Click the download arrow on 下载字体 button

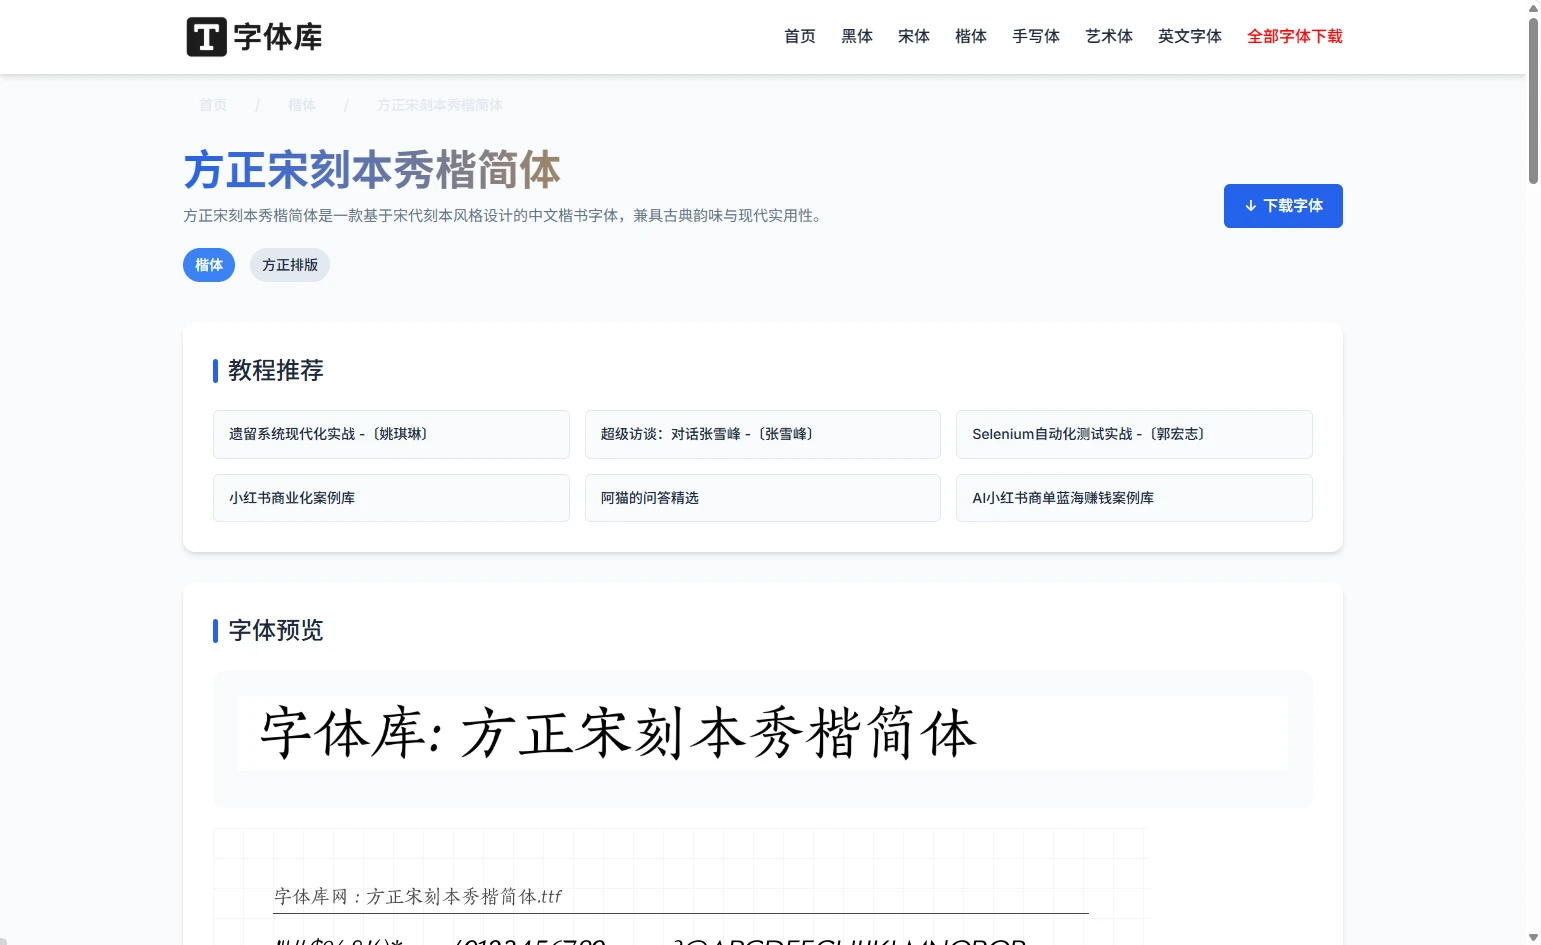click(x=1250, y=206)
